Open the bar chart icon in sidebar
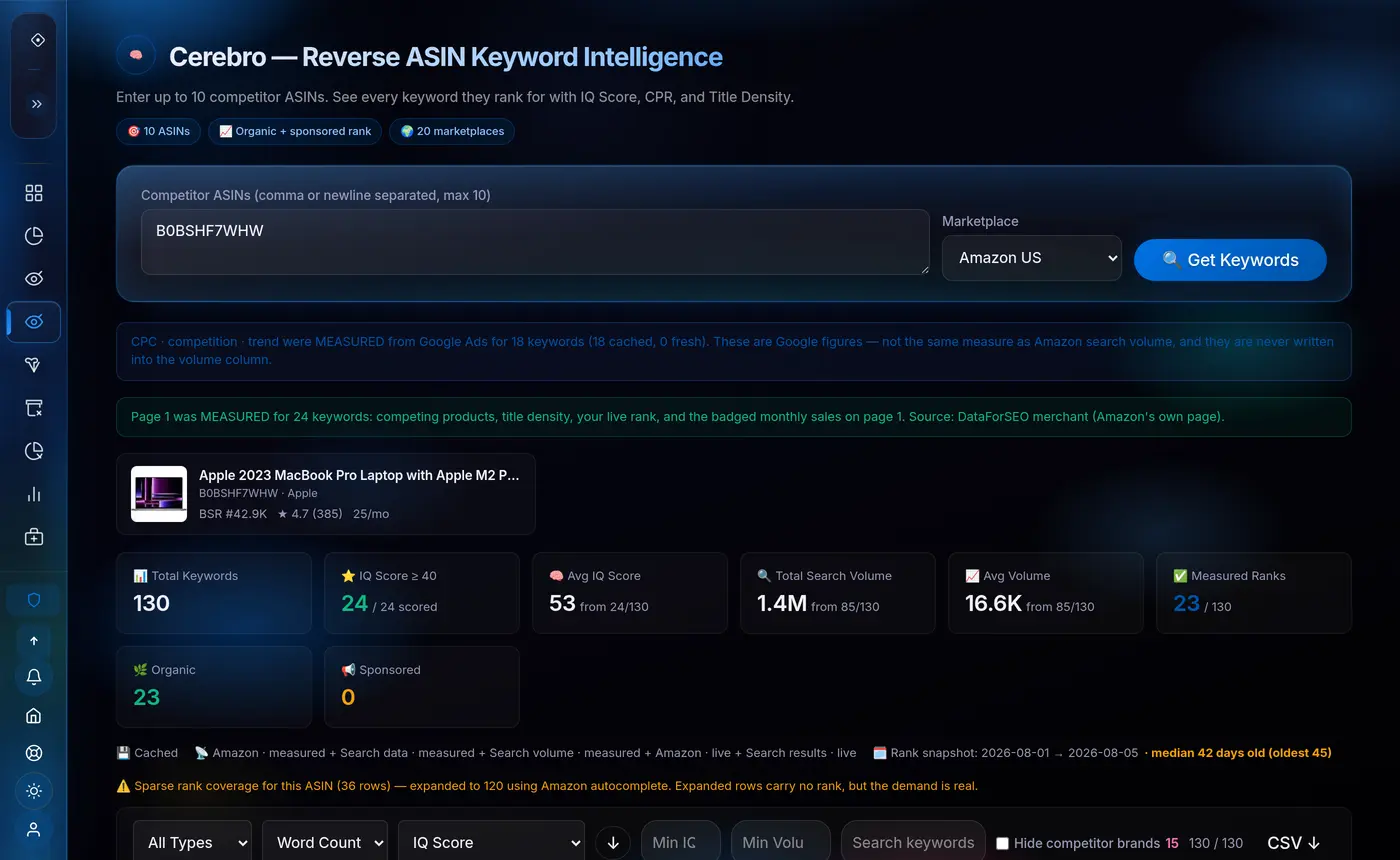This screenshot has height=860, width=1400. click(x=34, y=494)
